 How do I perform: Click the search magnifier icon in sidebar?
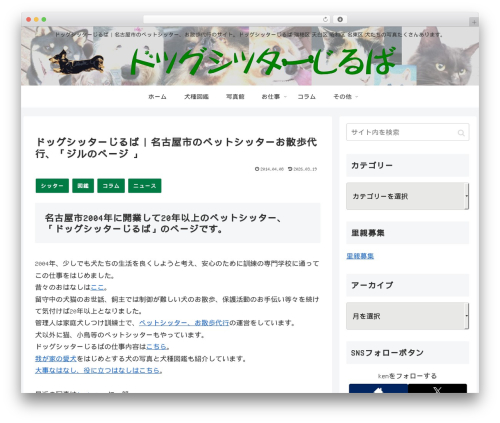pyautogui.click(x=461, y=133)
